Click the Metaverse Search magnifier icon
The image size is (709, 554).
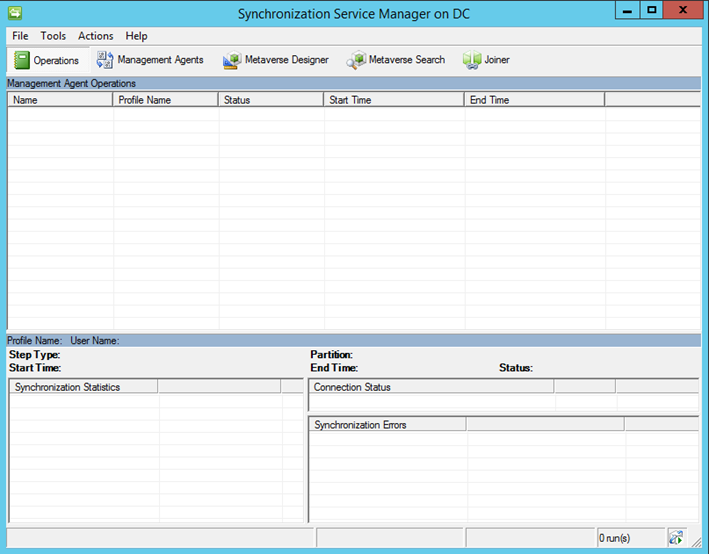coord(356,60)
